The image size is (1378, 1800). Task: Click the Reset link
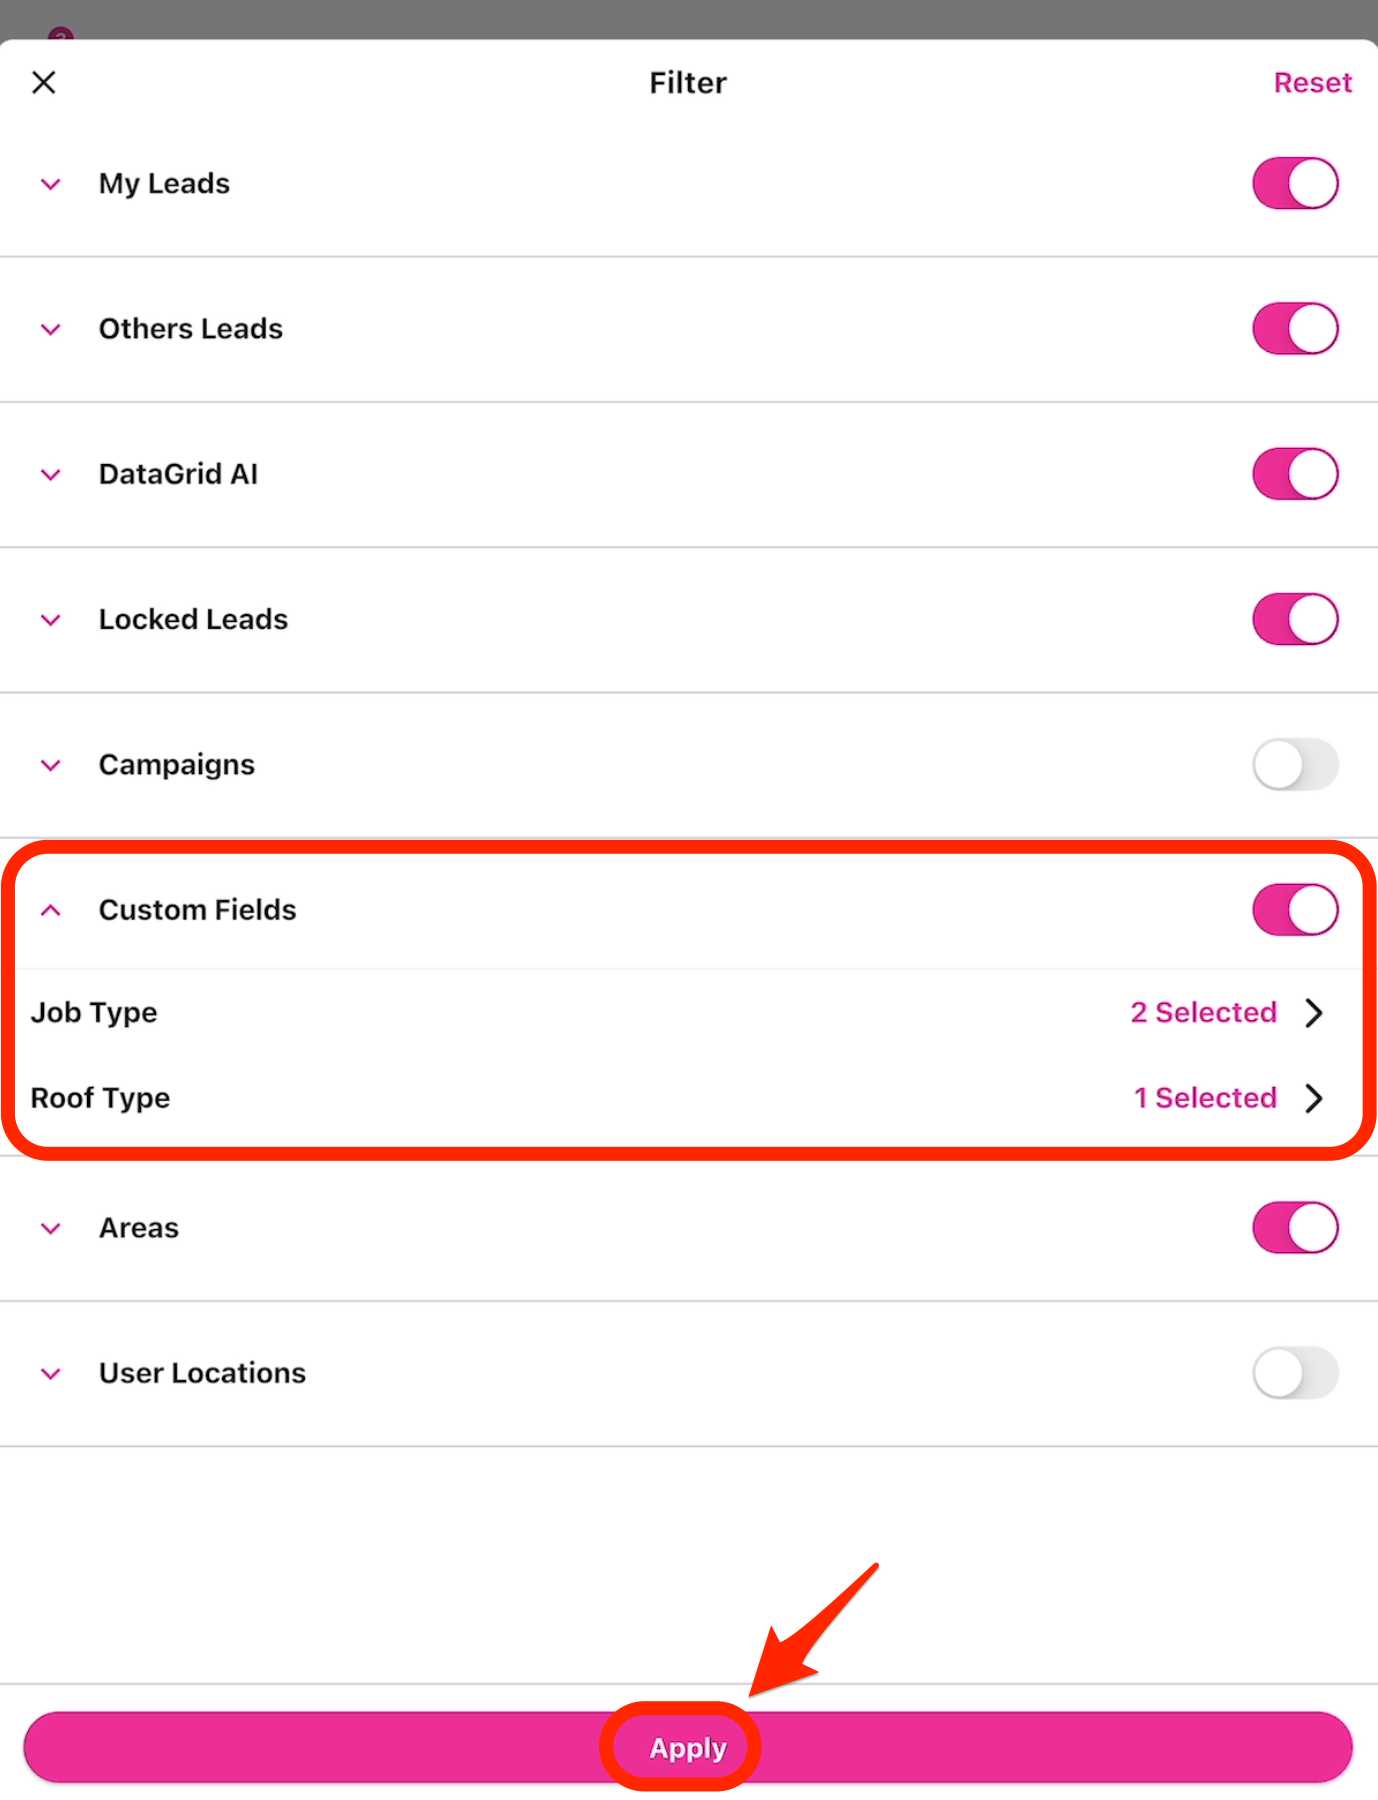[x=1311, y=83]
